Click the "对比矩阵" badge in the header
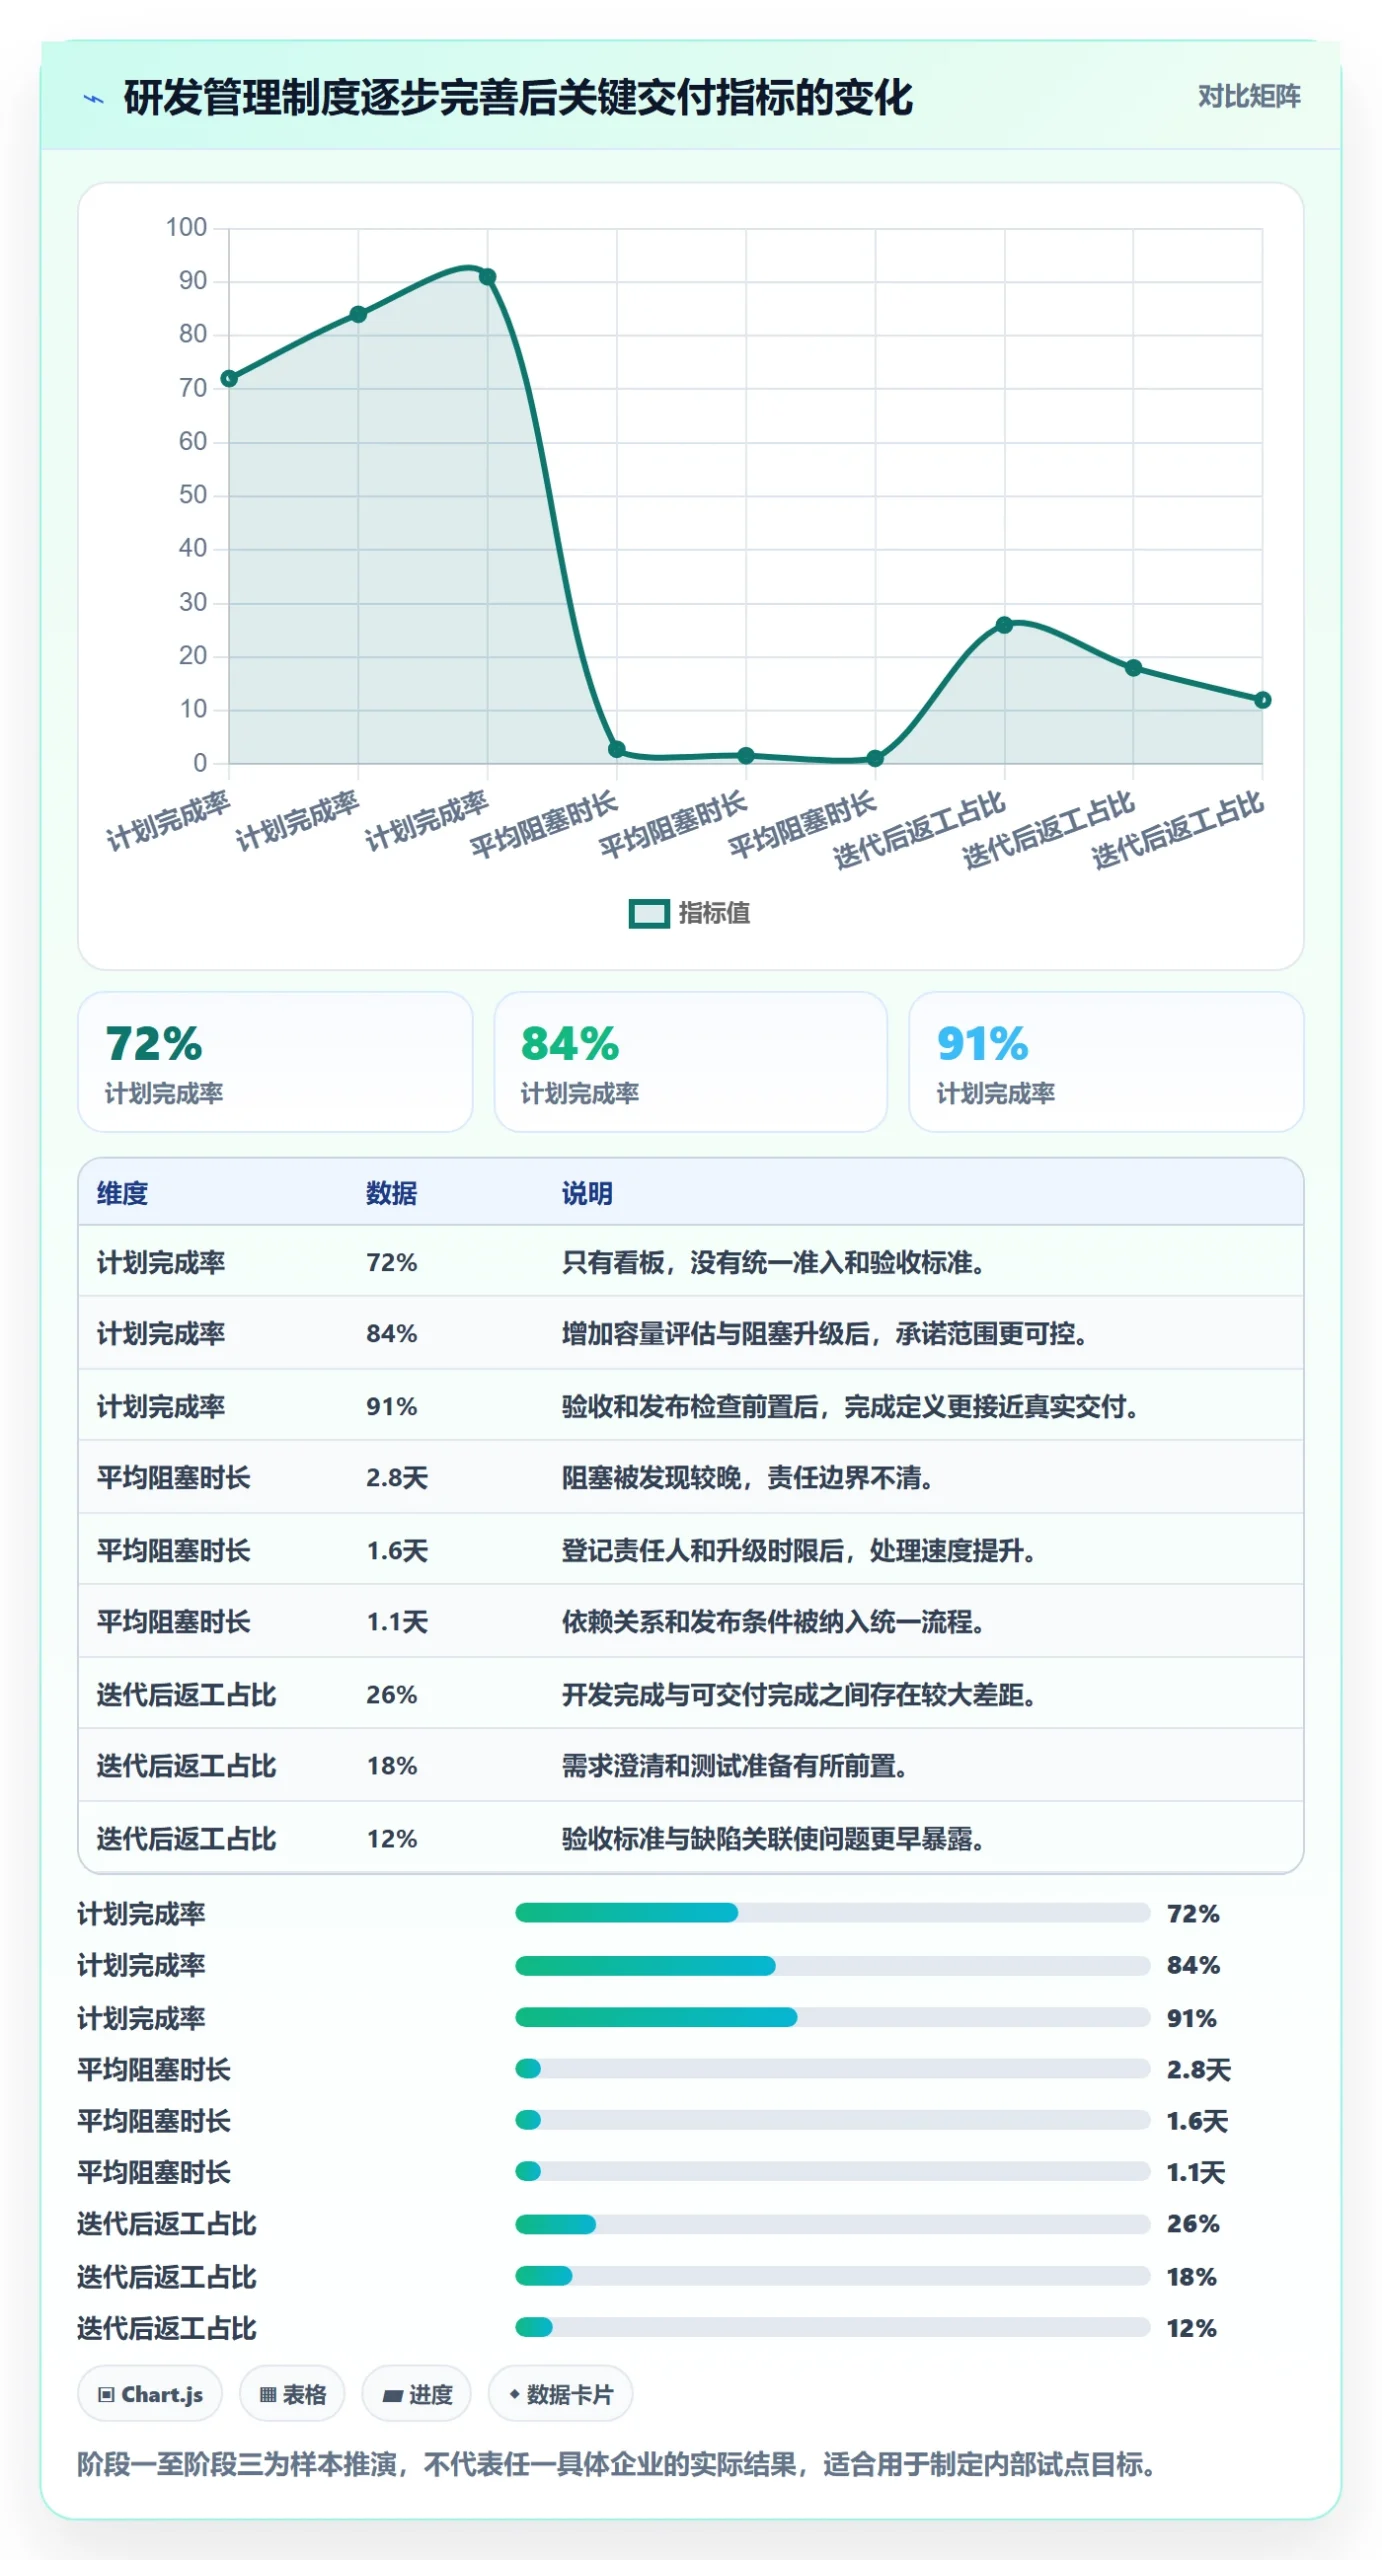 point(1248,96)
